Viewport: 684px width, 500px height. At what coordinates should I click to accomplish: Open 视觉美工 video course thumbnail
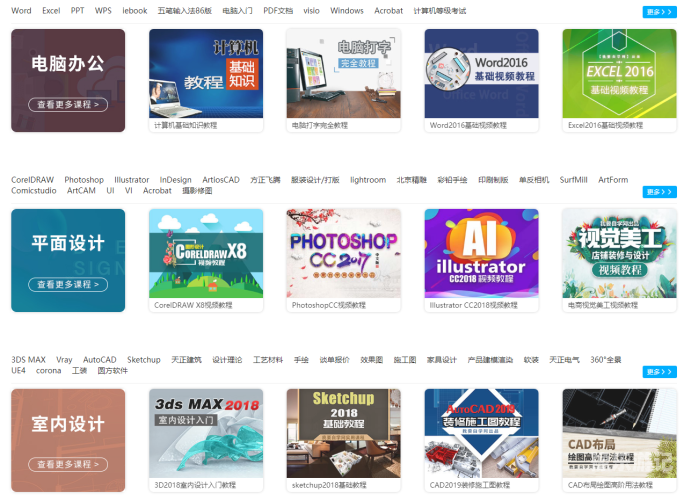tap(619, 253)
